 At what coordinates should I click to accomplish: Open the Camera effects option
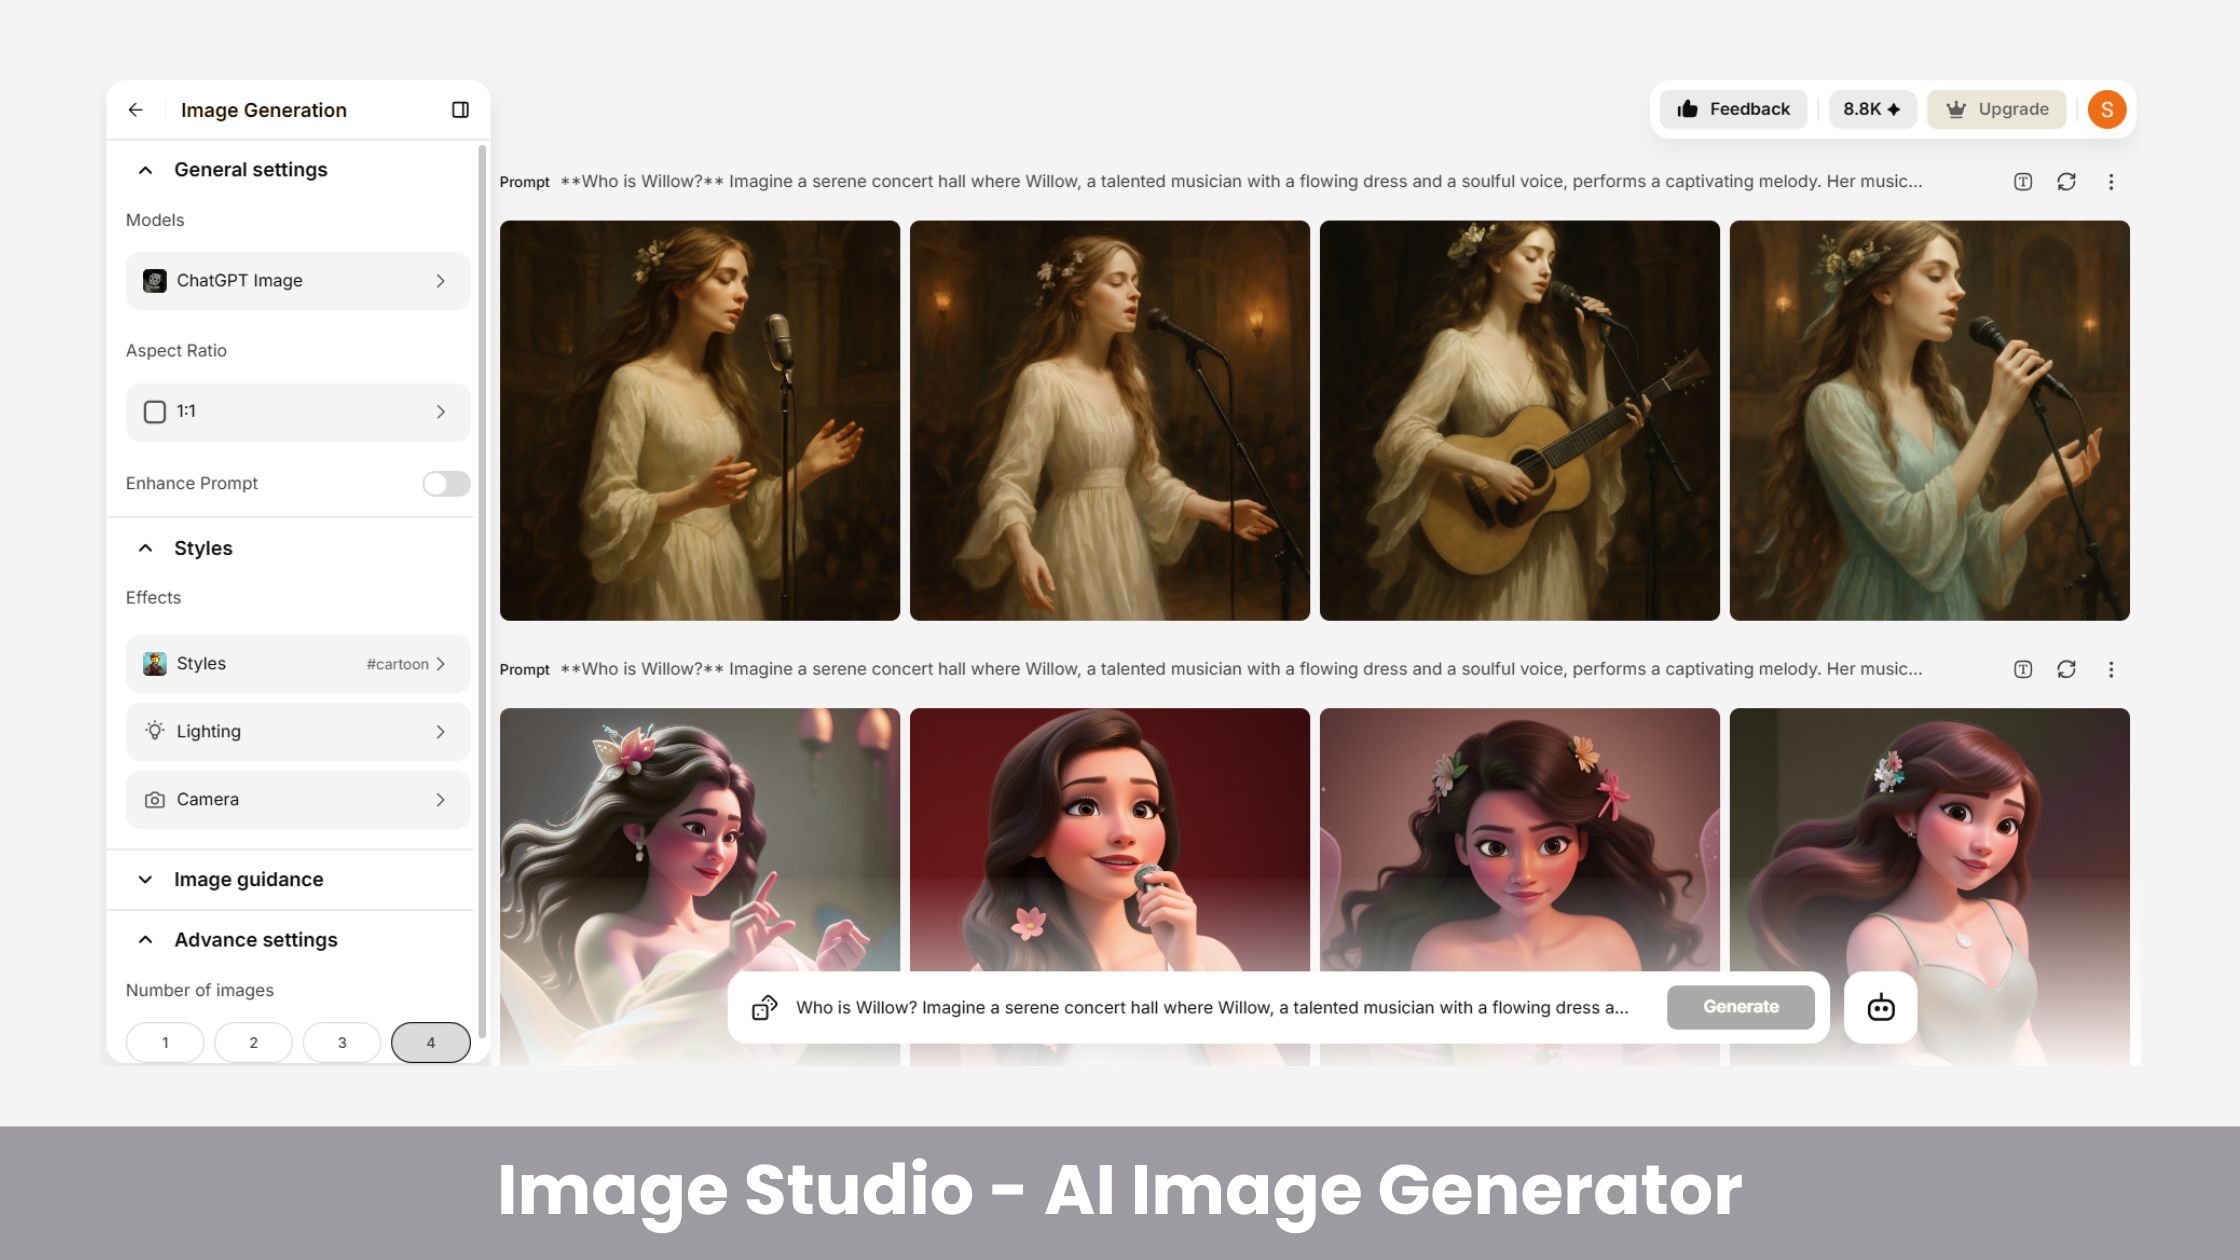[x=297, y=800]
